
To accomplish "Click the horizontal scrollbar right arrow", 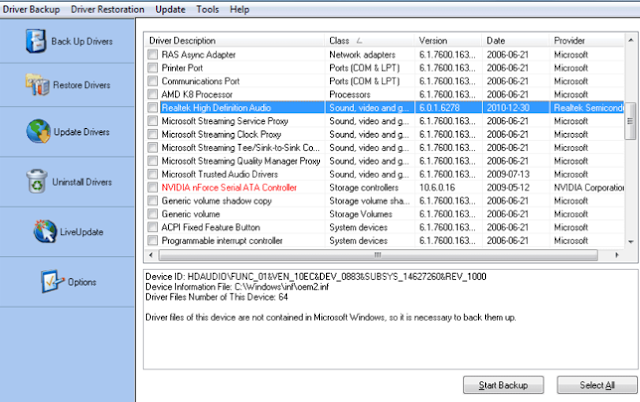I will 617,255.
